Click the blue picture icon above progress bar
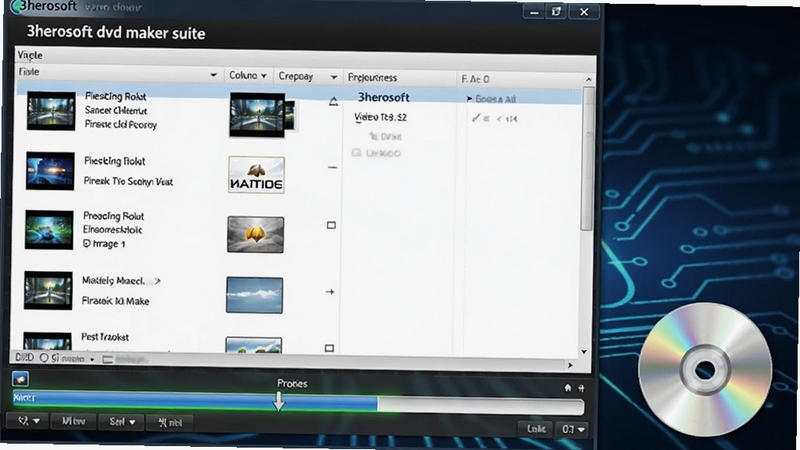Viewport: 800px width, 450px height. 20,379
